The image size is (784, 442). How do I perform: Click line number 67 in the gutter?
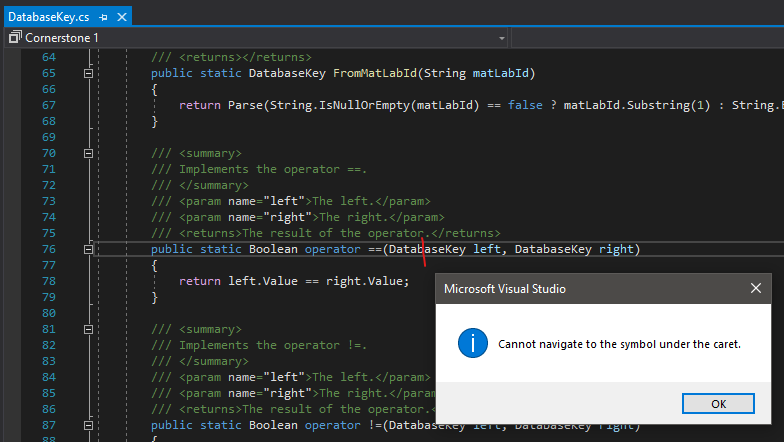click(49, 106)
